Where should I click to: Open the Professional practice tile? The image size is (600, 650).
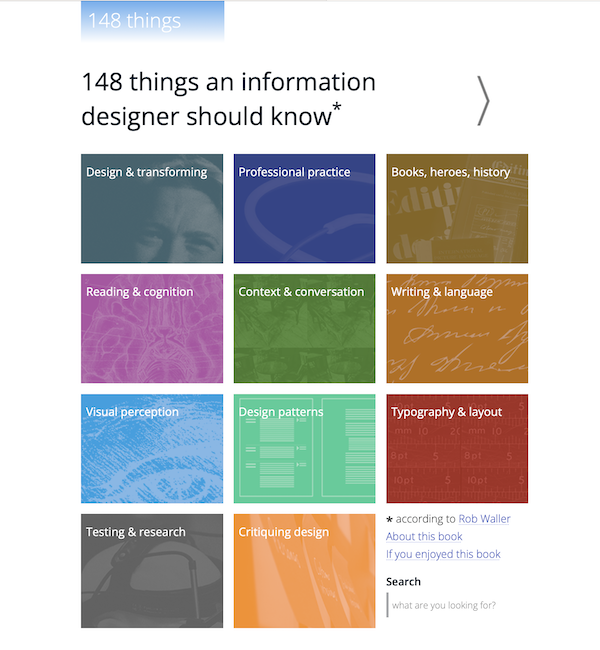point(304,209)
